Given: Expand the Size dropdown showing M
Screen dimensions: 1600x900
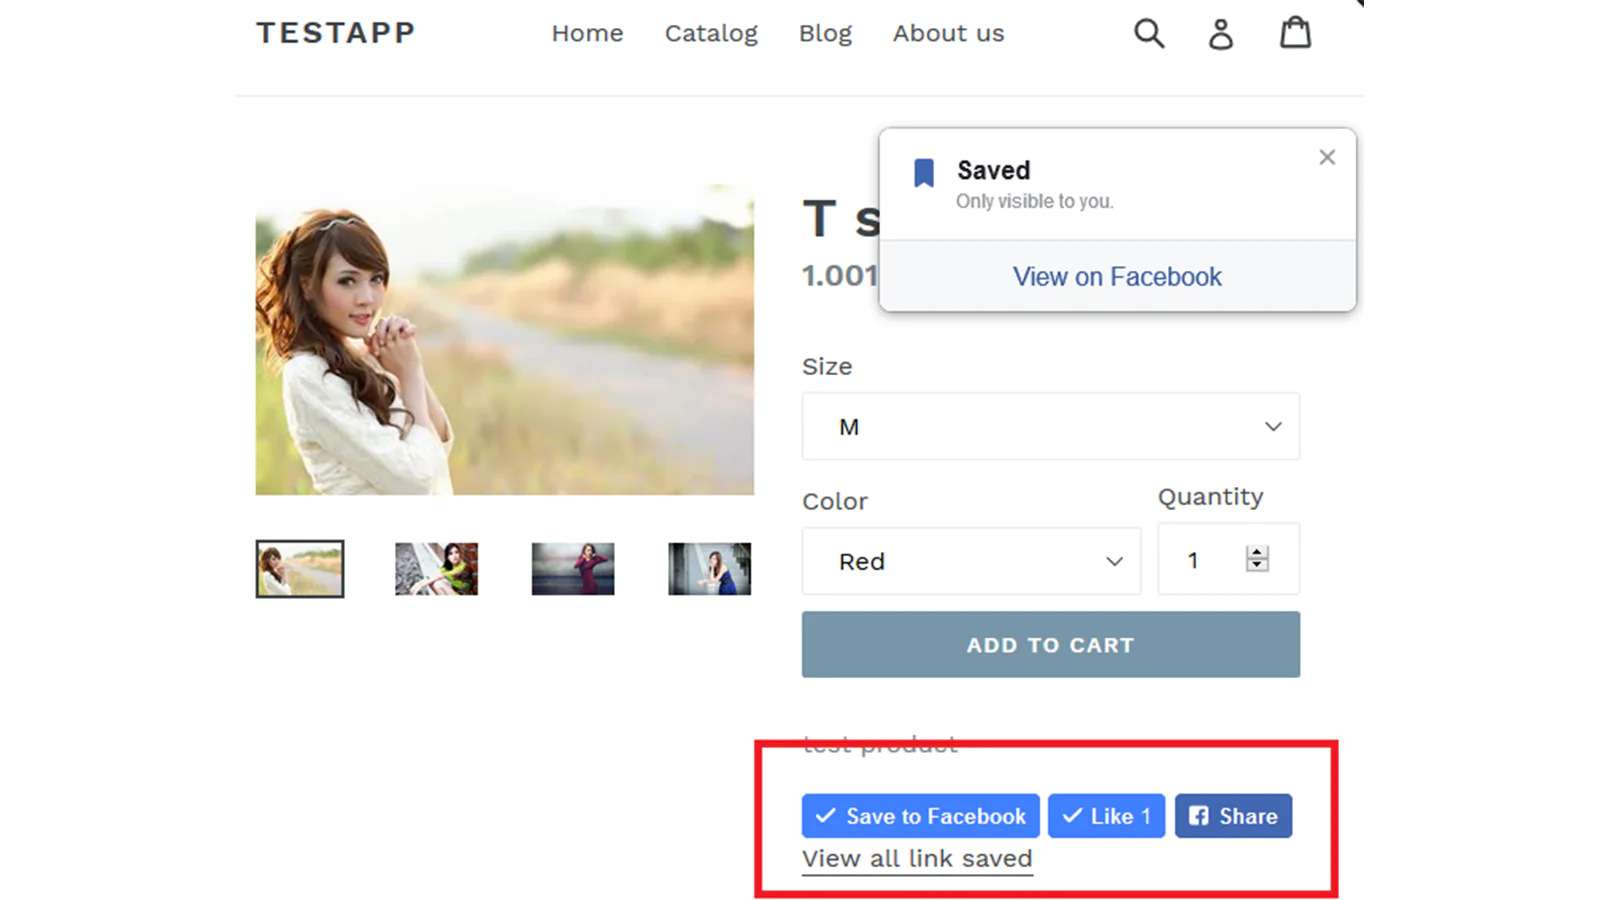Looking at the screenshot, I should [x=1050, y=427].
